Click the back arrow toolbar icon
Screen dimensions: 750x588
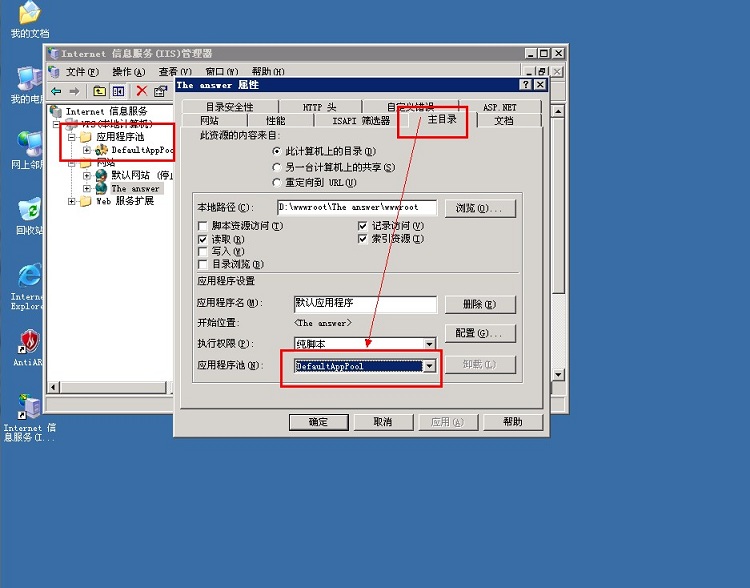56,91
